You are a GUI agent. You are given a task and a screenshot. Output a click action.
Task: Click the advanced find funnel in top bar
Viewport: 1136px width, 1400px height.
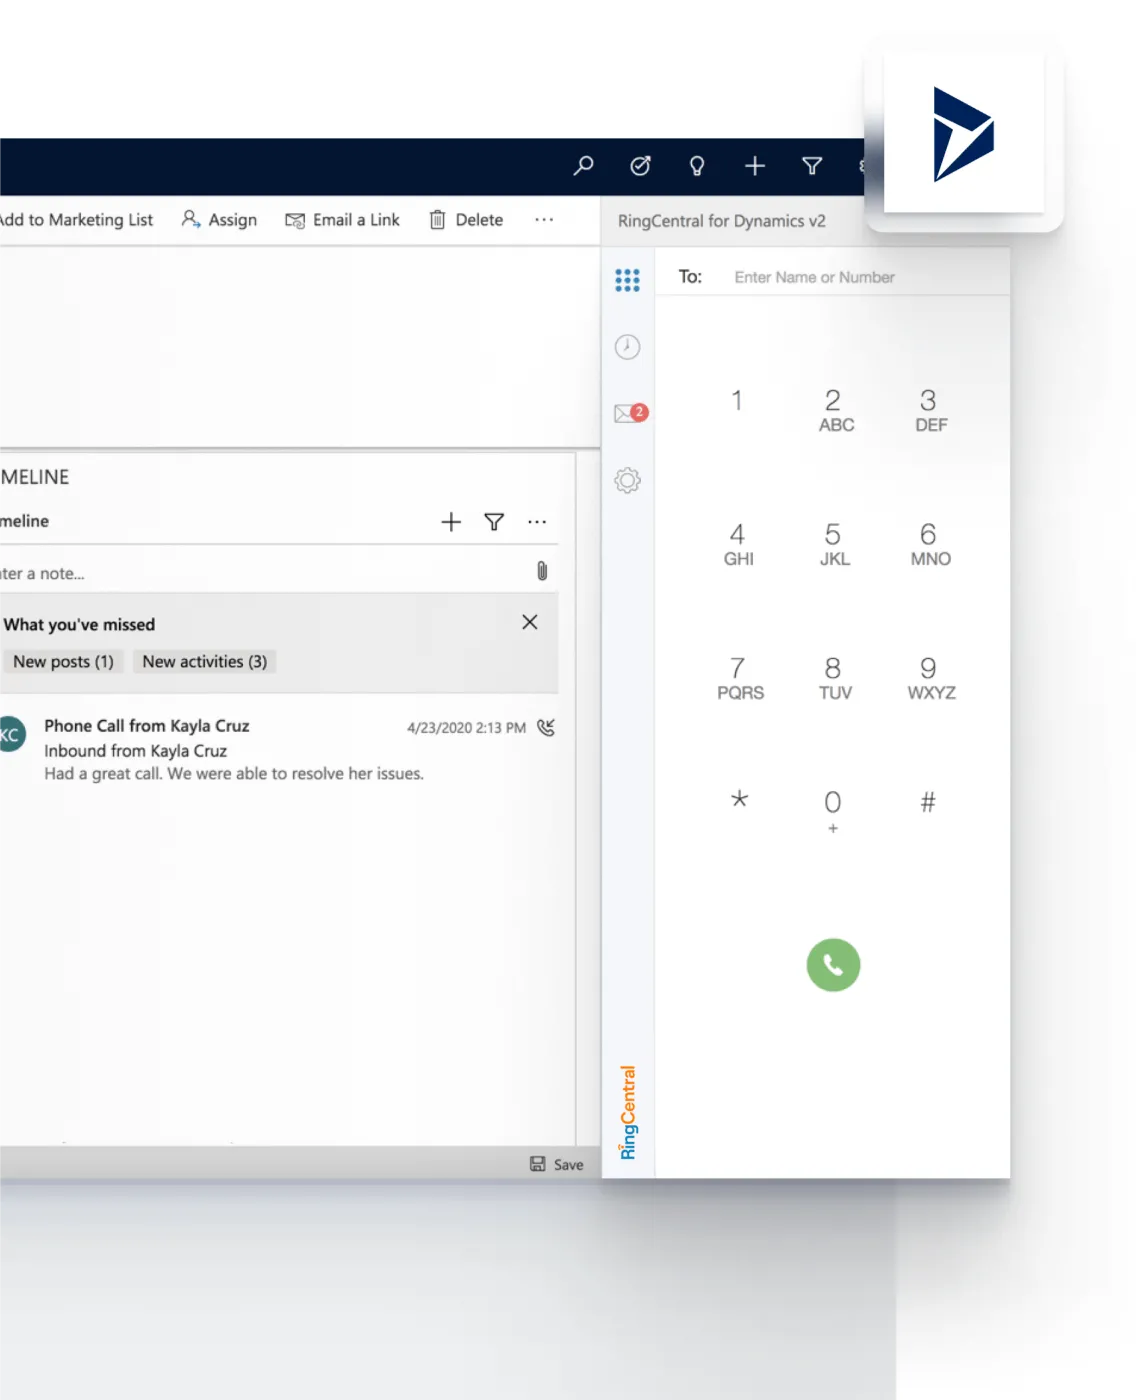point(812,166)
